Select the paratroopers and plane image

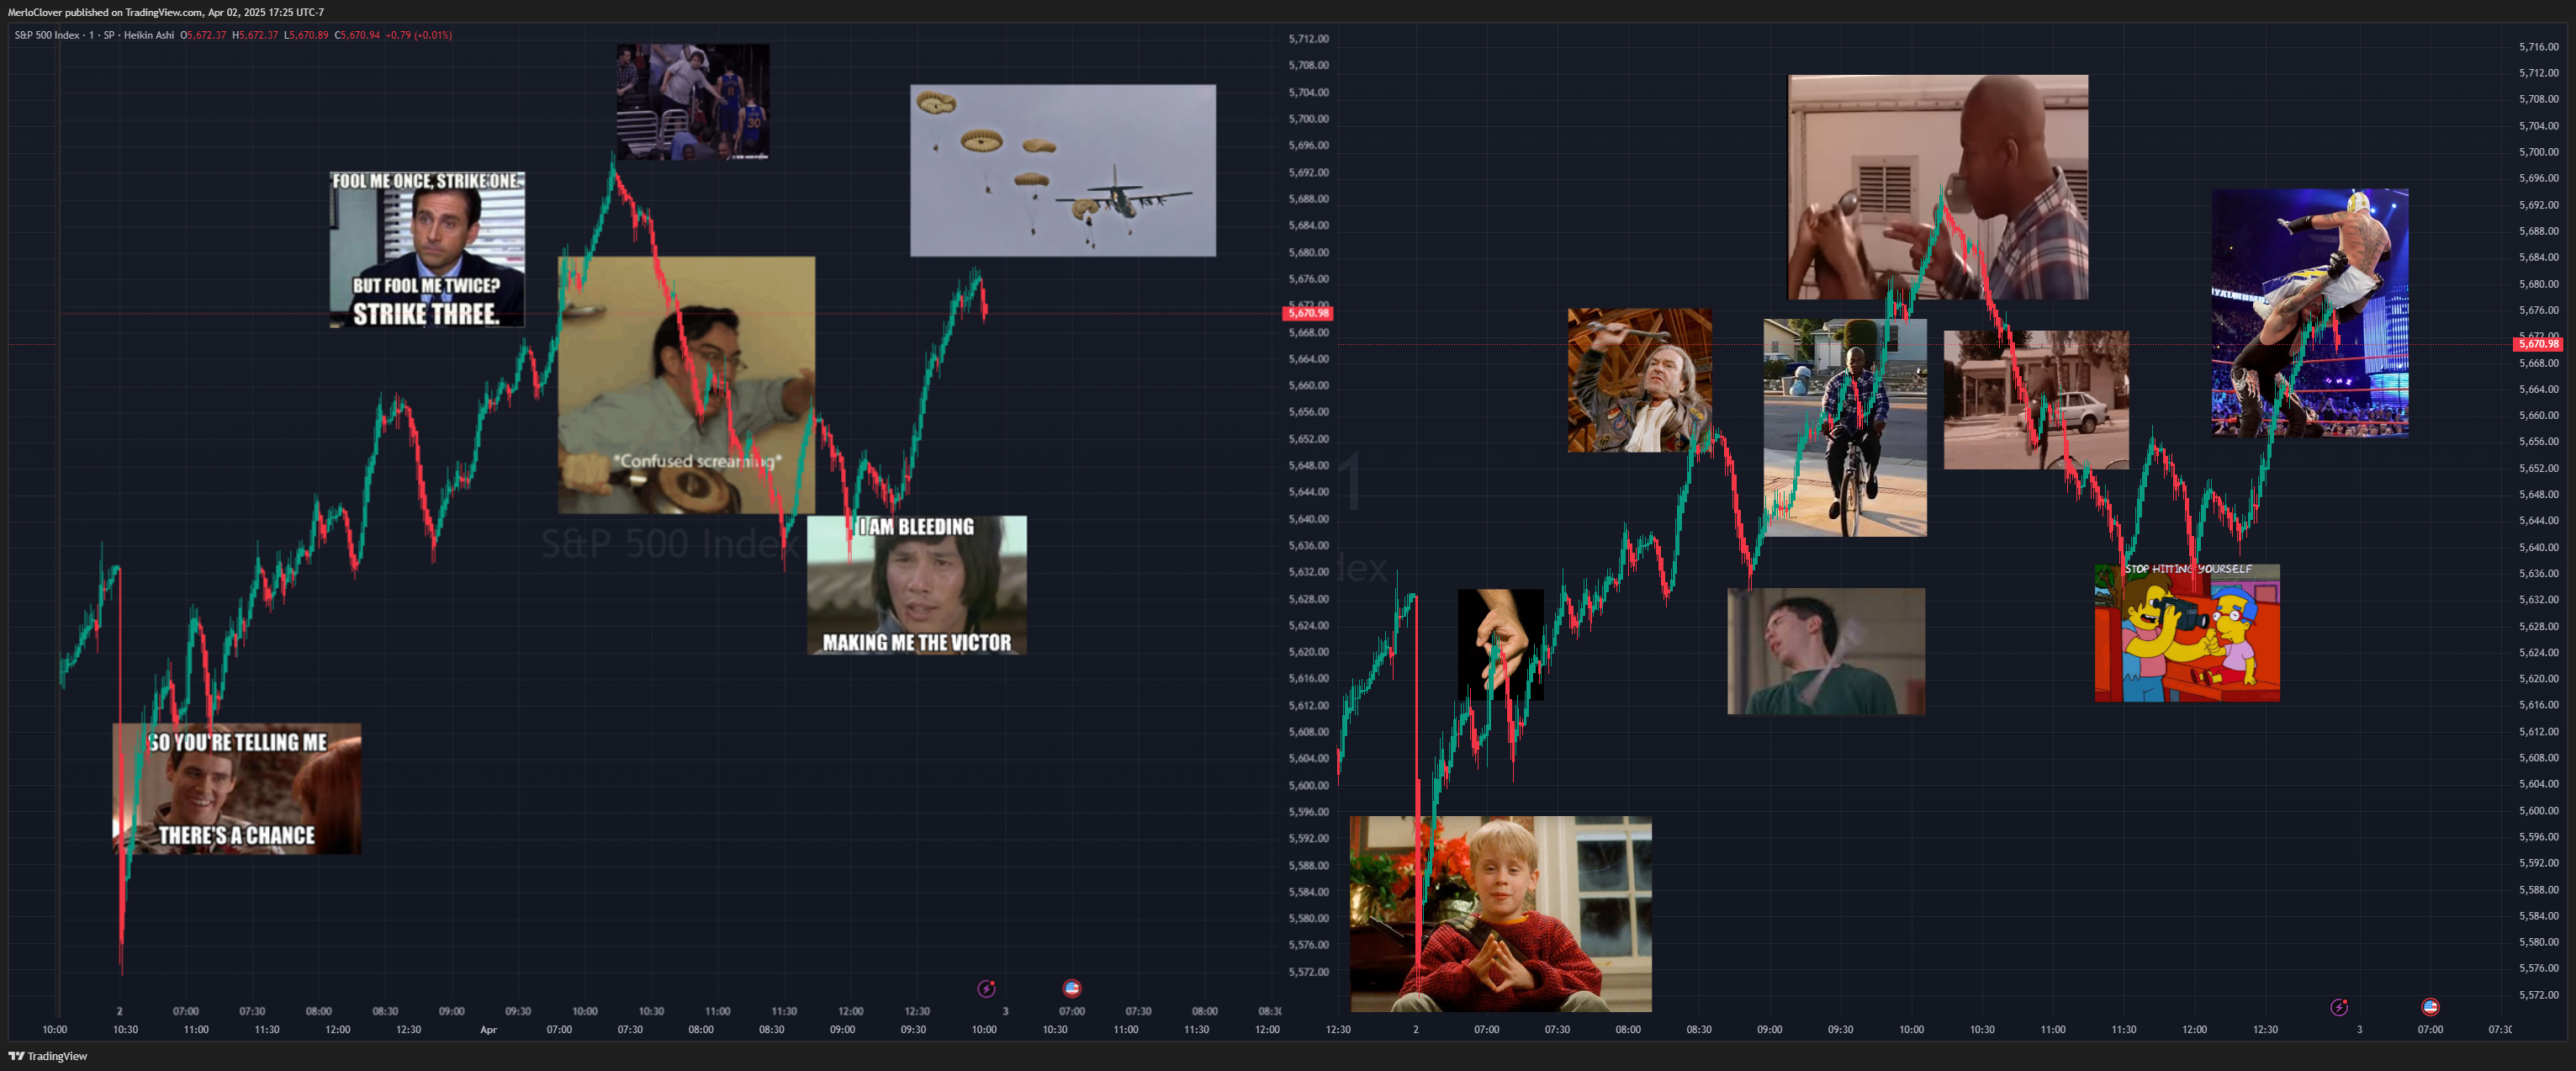coord(1063,170)
